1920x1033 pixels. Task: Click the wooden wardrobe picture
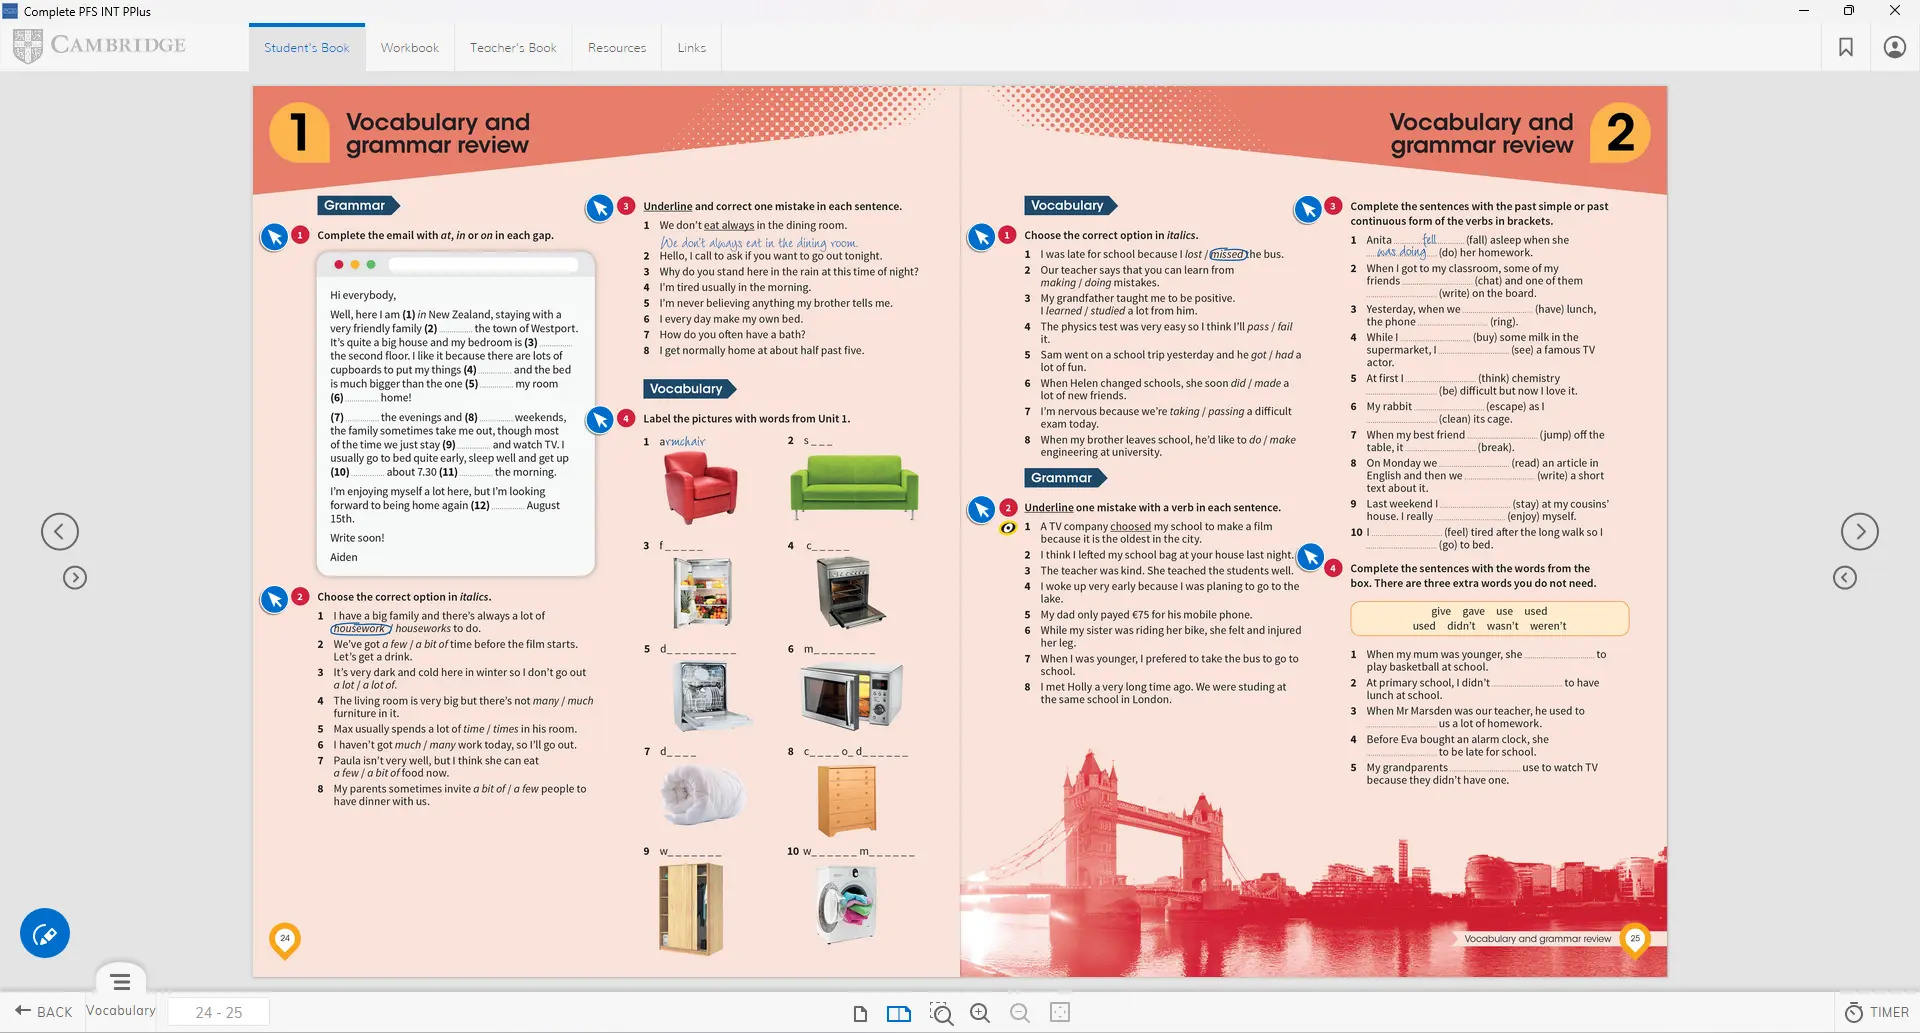691,909
